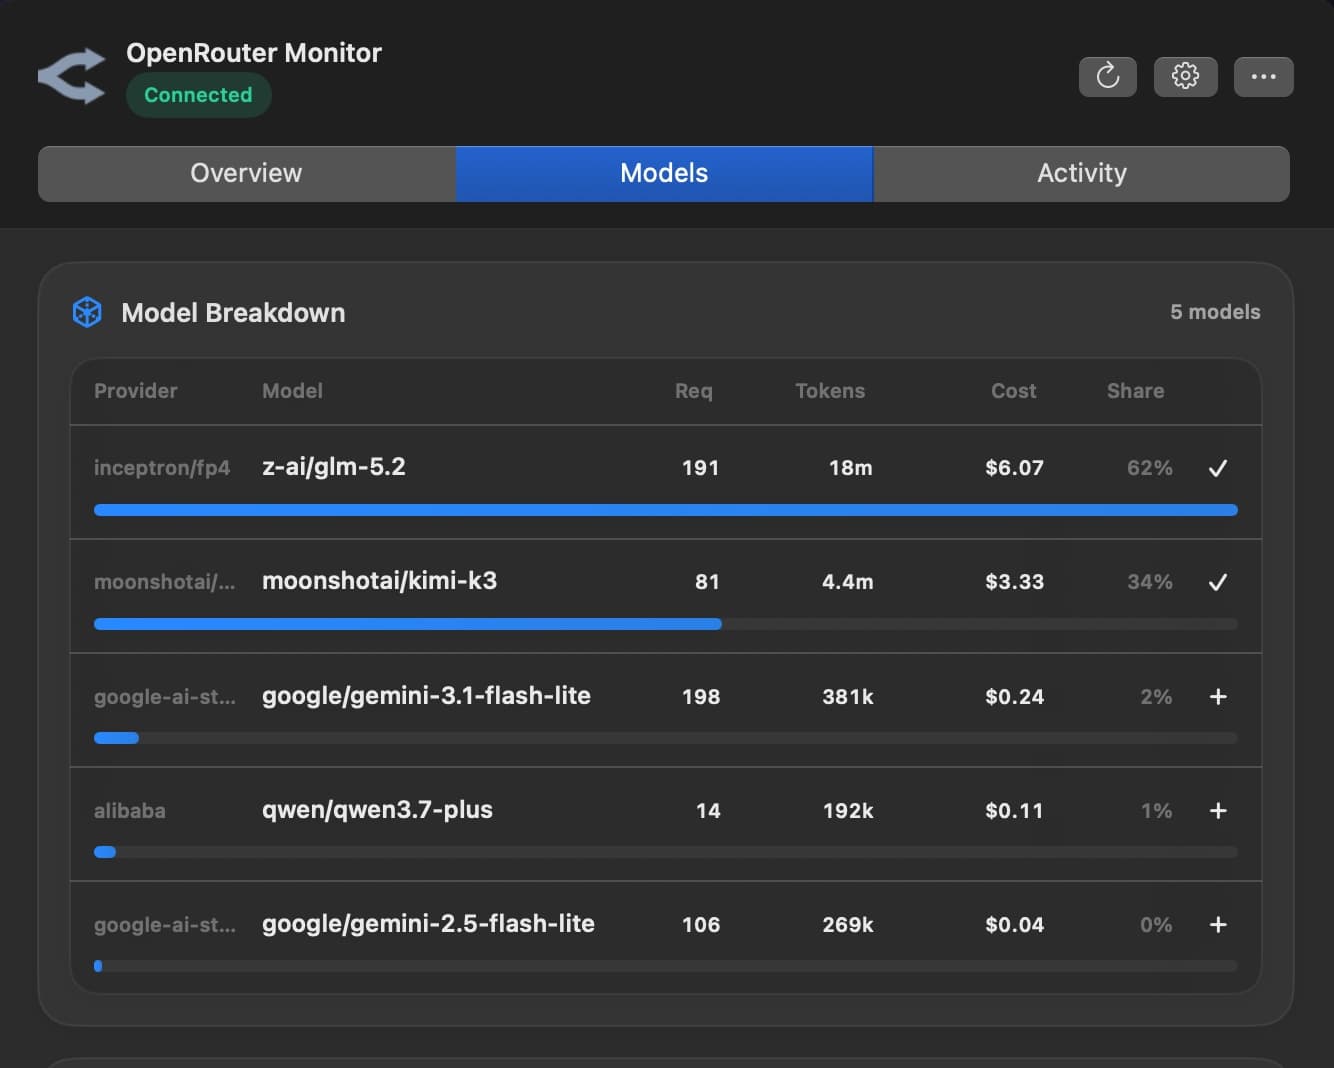
Task: Click the 18m tokens value
Action: pos(850,468)
